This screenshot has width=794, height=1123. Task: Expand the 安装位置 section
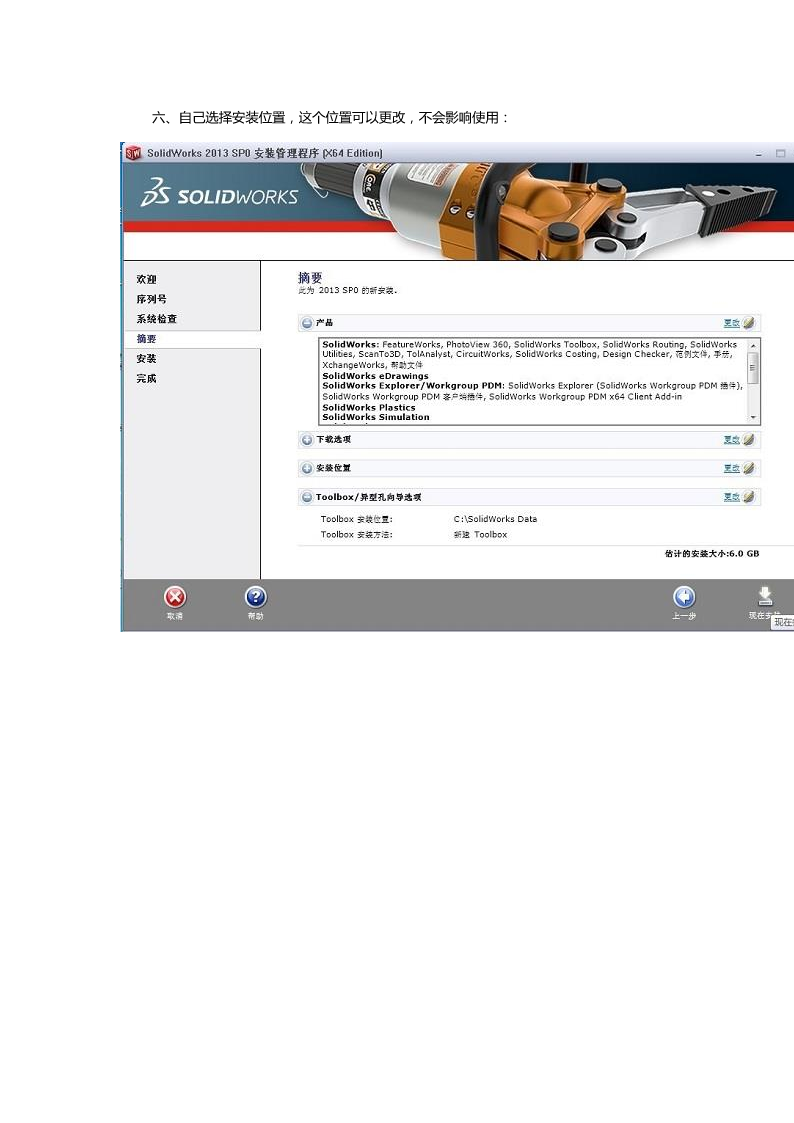tap(307, 468)
